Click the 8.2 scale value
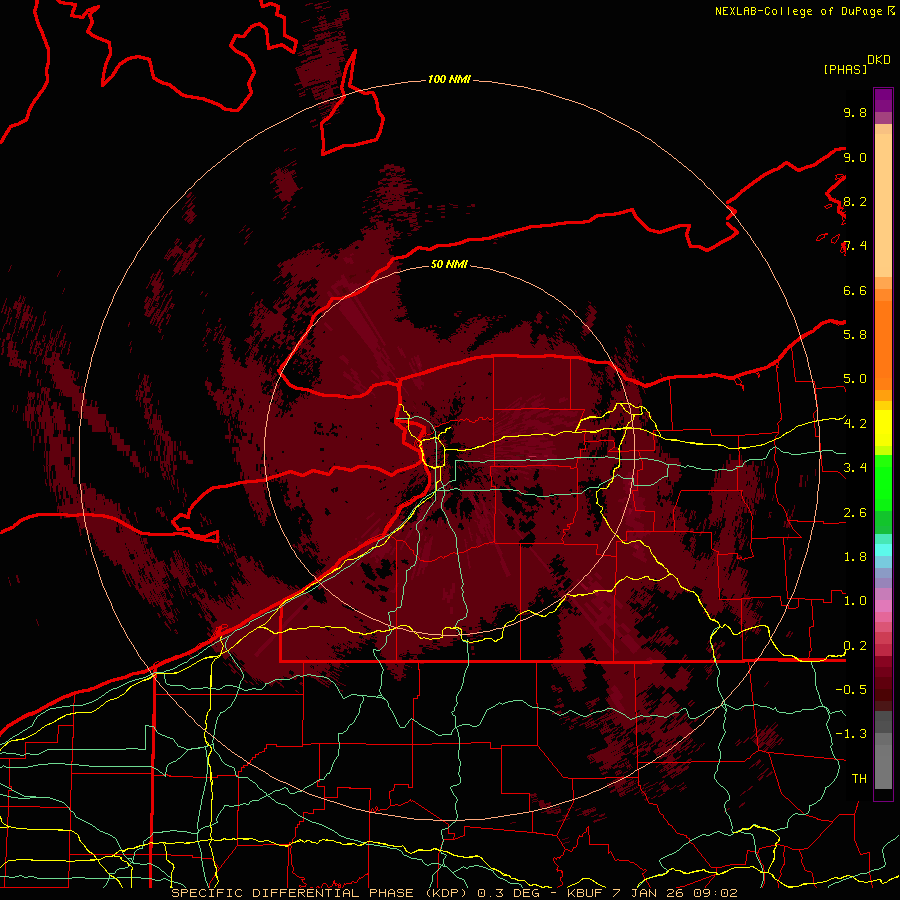The height and width of the screenshot is (900, 900). pyautogui.click(x=855, y=201)
